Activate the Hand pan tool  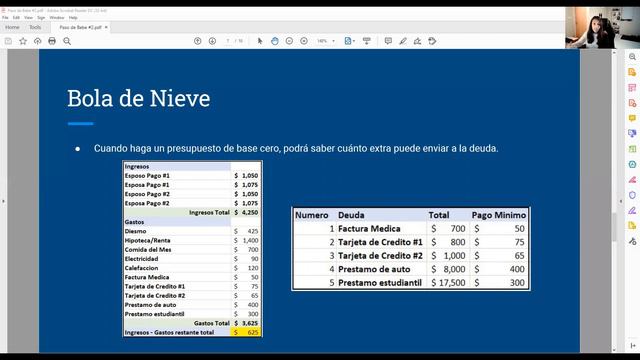(x=275, y=41)
